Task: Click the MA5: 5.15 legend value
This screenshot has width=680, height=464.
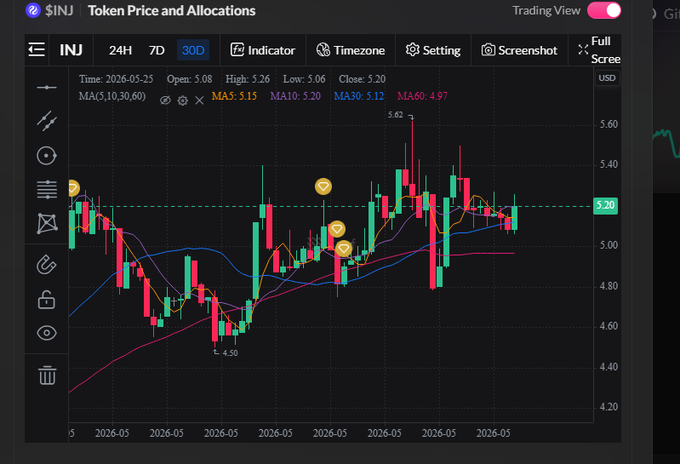Action: pos(234,96)
